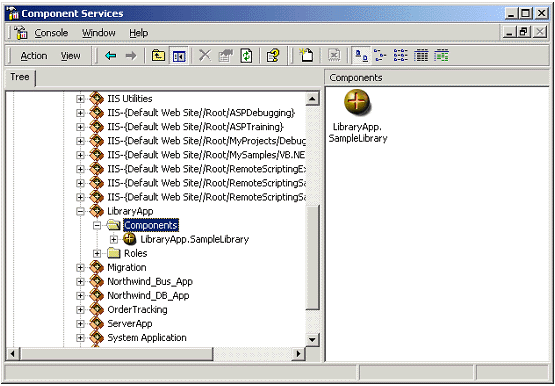The width and height of the screenshot is (555, 386).
Task: Open the Action menu
Action: tap(34, 56)
